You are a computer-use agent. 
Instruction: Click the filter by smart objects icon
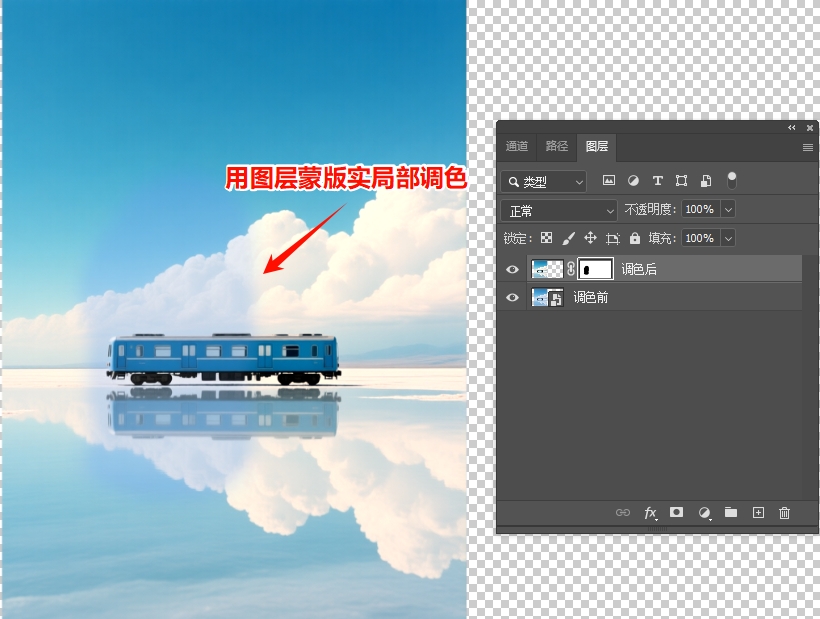(x=707, y=181)
